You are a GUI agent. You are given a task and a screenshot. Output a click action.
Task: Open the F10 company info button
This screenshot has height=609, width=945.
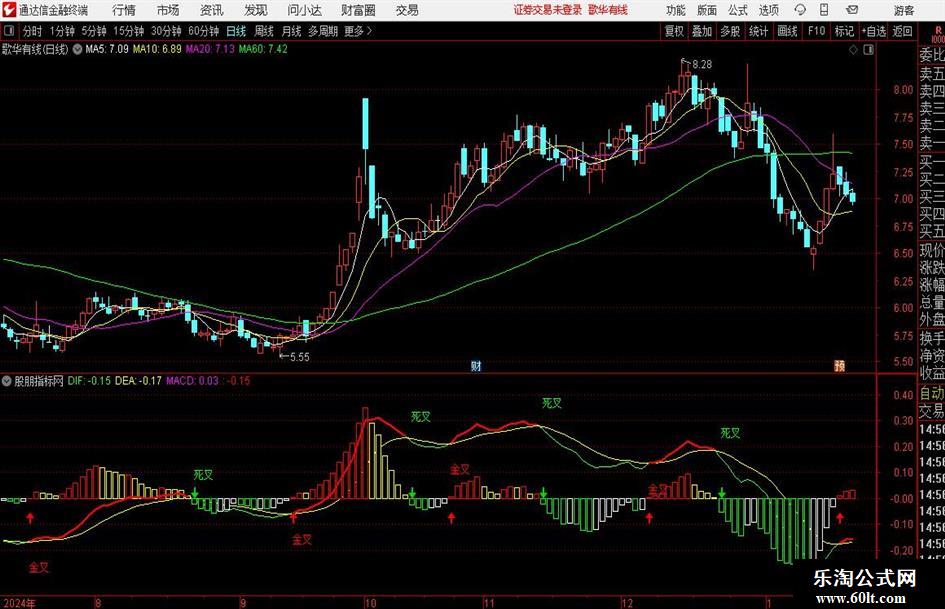[x=817, y=31]
